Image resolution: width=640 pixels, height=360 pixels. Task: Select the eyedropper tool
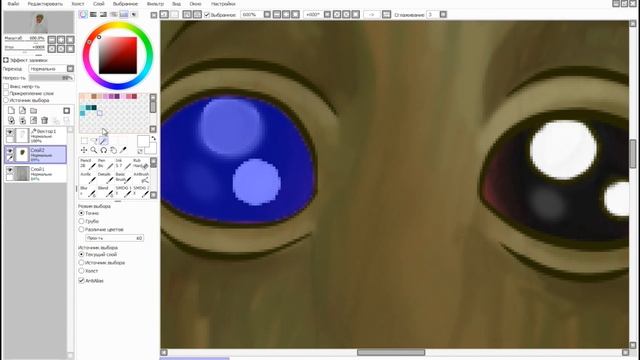pyautogui.click(x=123, y=150)
